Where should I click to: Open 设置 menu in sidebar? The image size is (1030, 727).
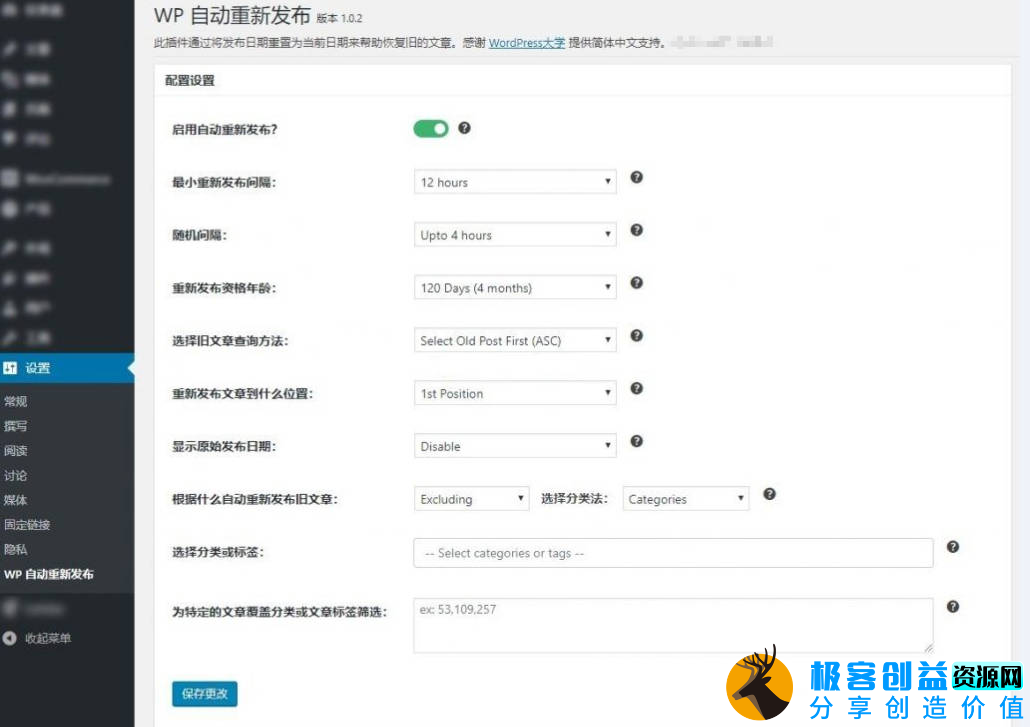point(38,368)
